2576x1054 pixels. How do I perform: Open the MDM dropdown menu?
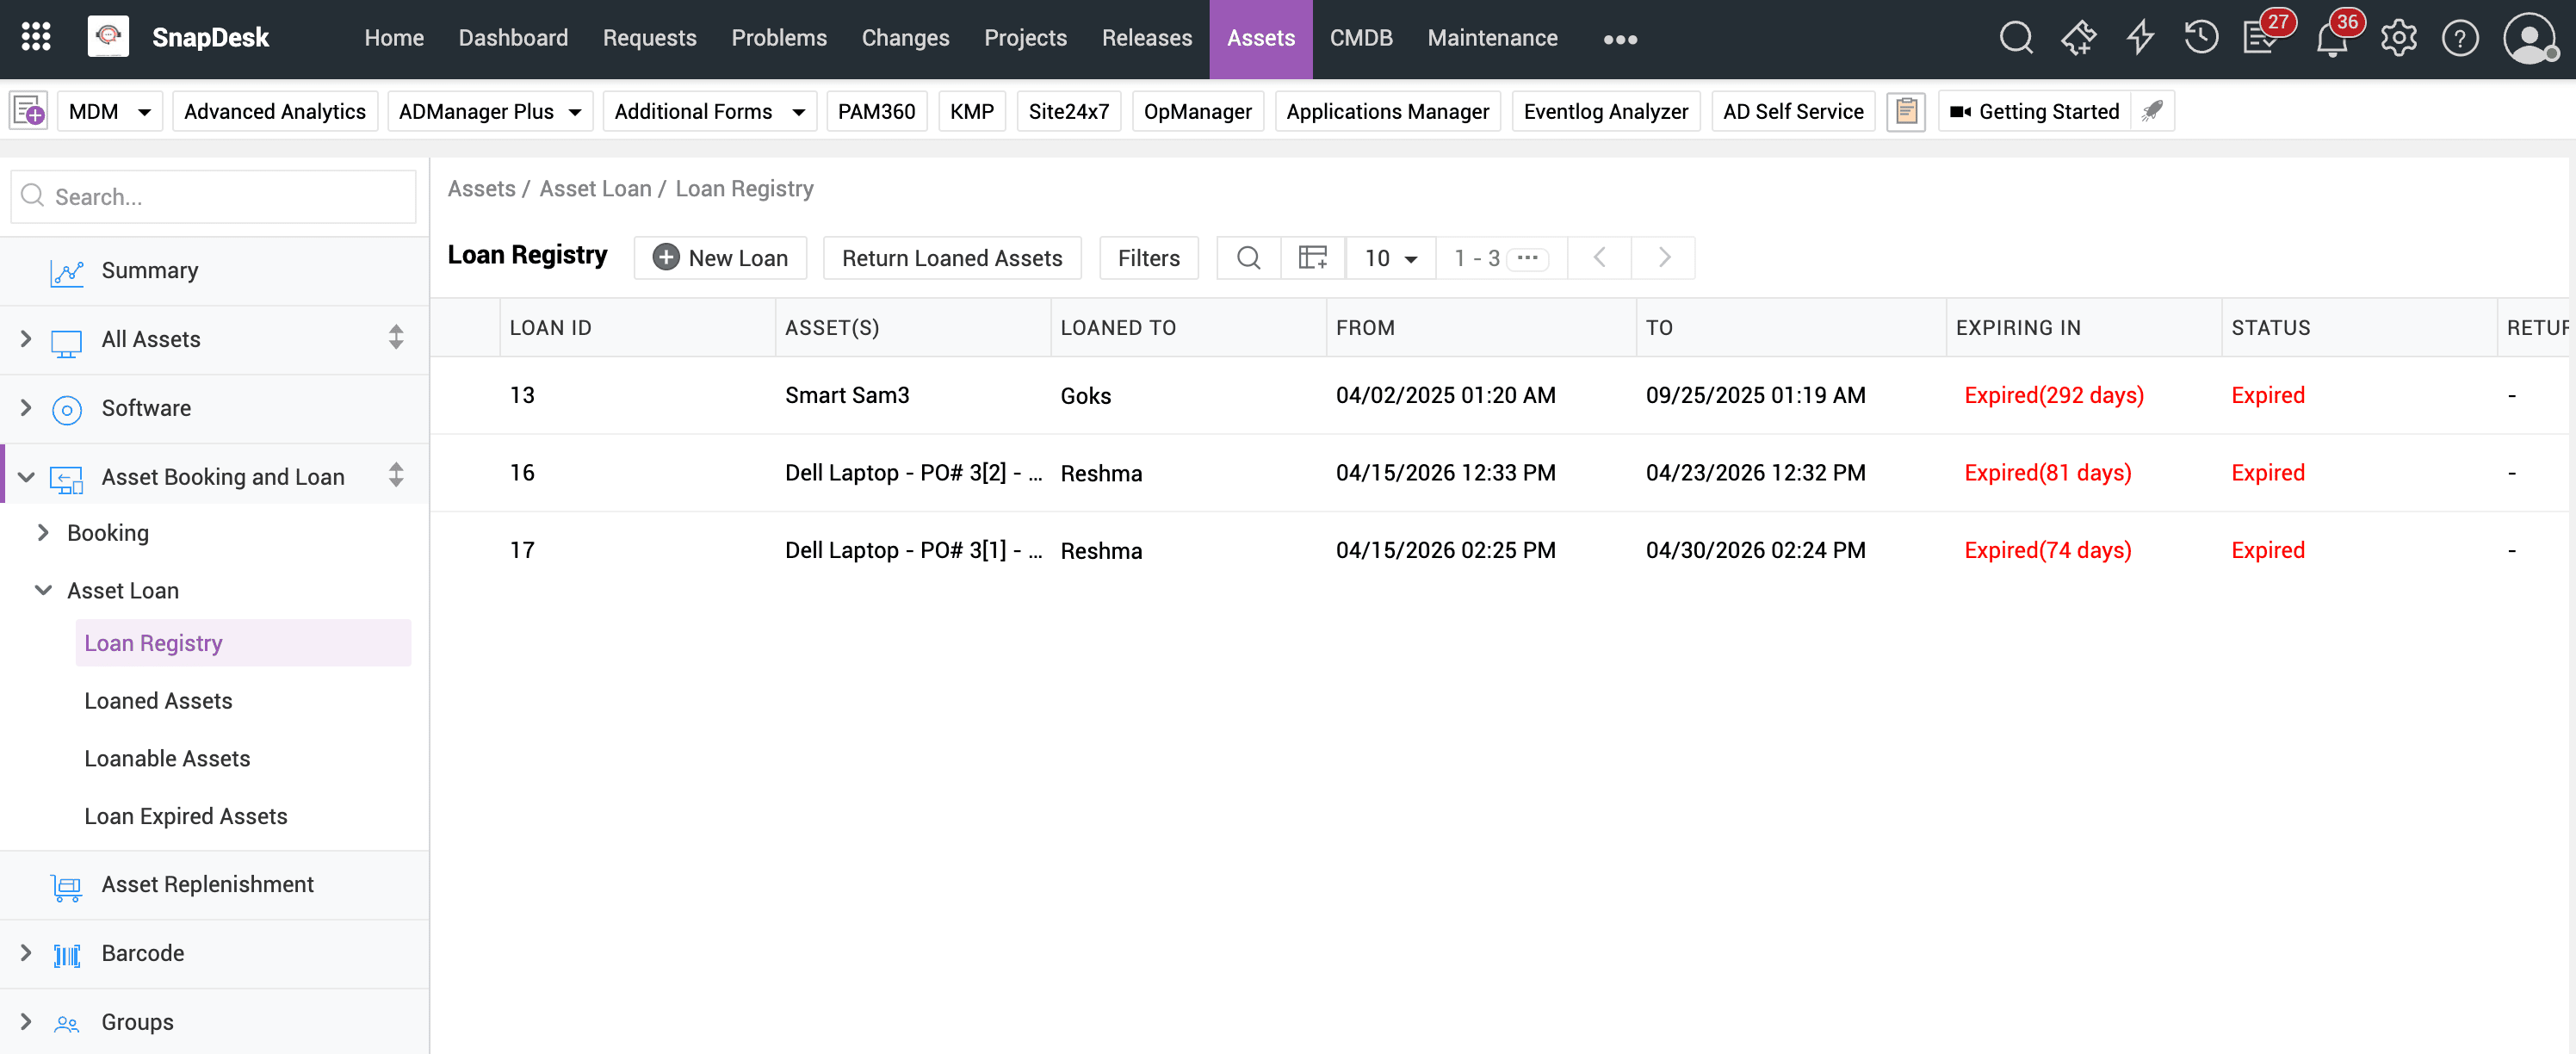tap(110, 111)
